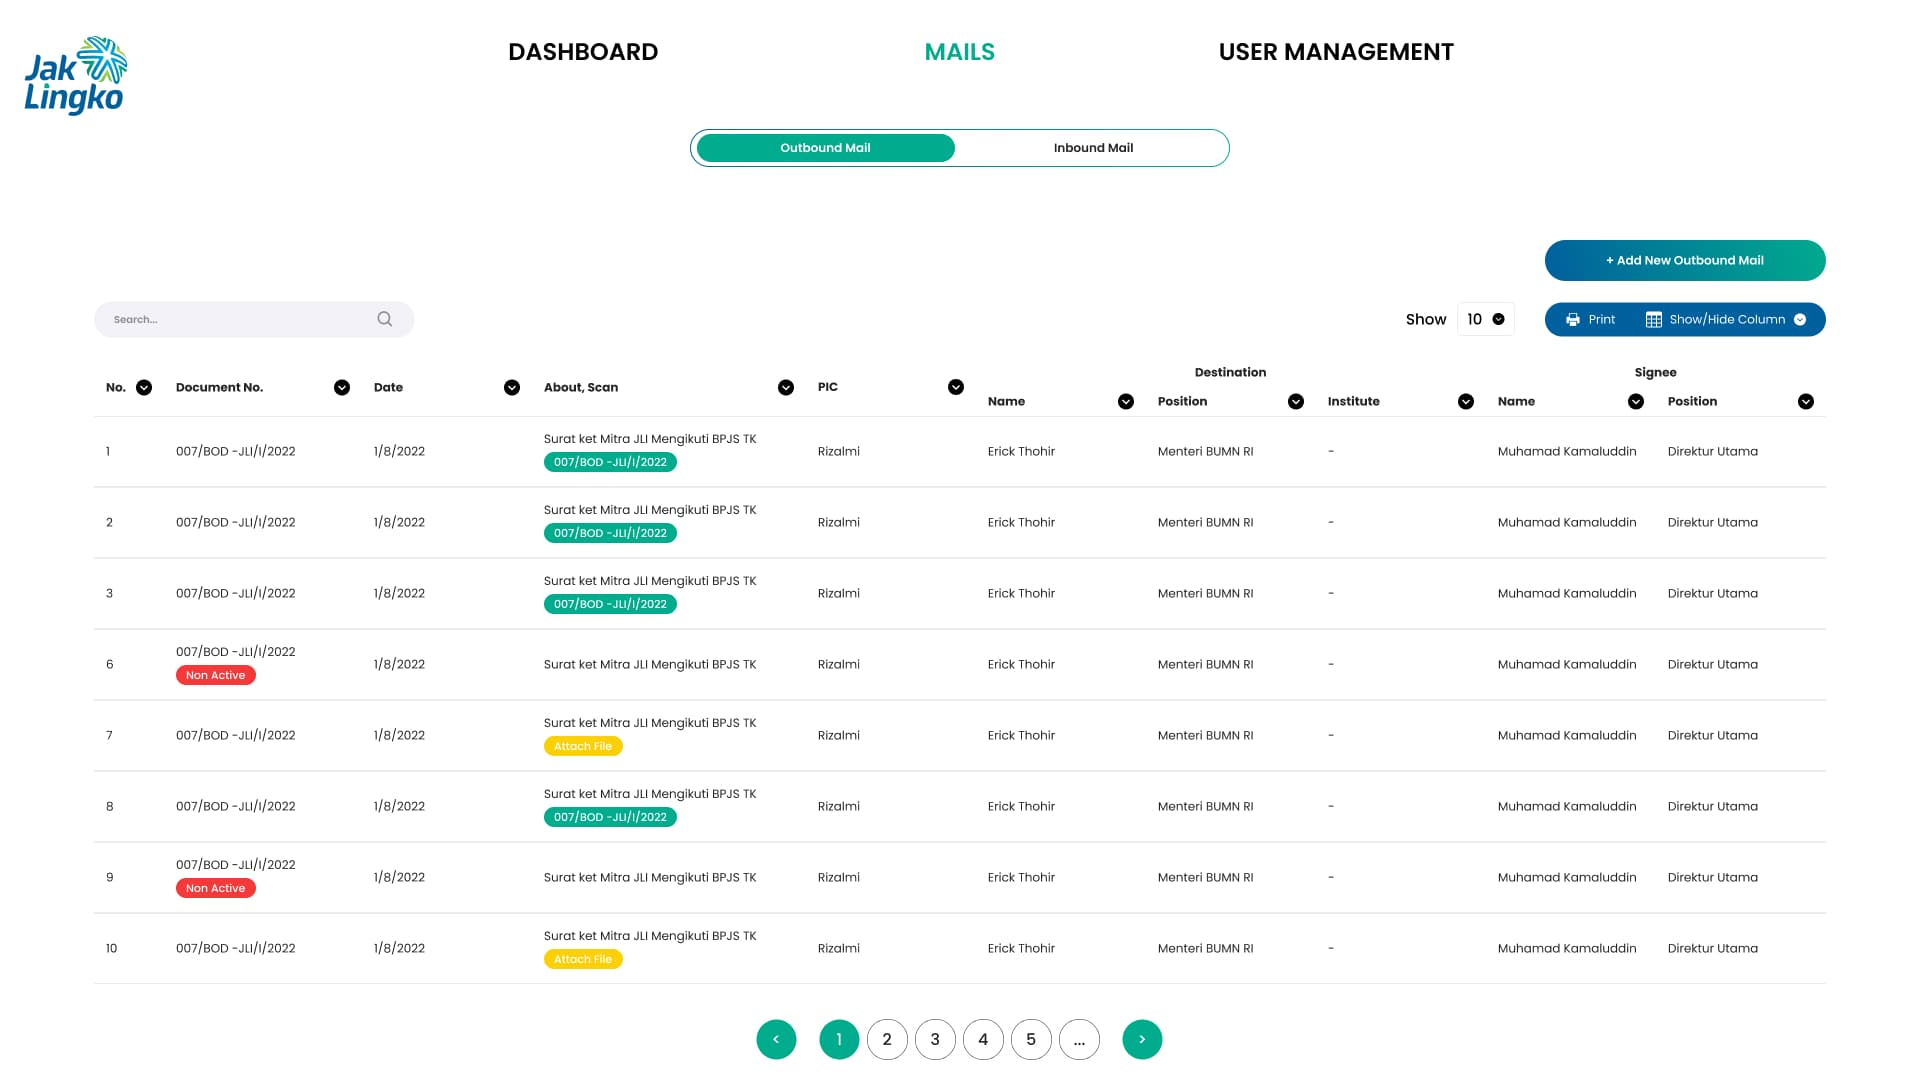This screenshot has height=1080, width=1920.
Task: Click the JakLingko logo
Action: [x=75, y=75]
